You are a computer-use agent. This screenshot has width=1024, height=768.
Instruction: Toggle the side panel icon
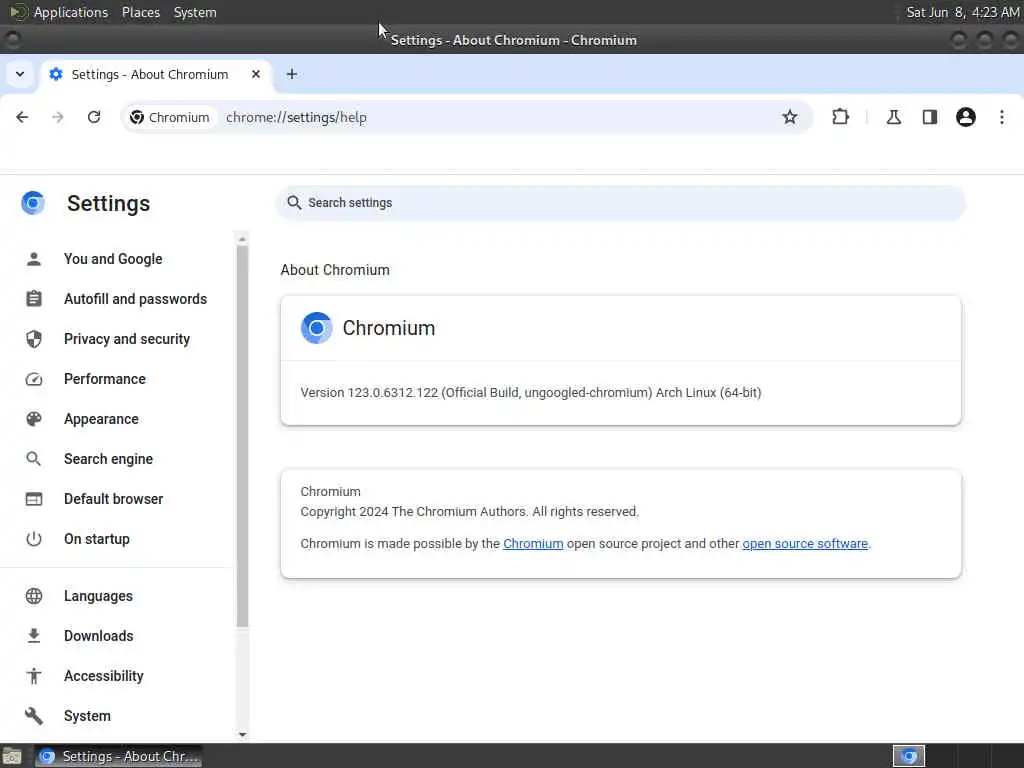click(x=929, y=117)
